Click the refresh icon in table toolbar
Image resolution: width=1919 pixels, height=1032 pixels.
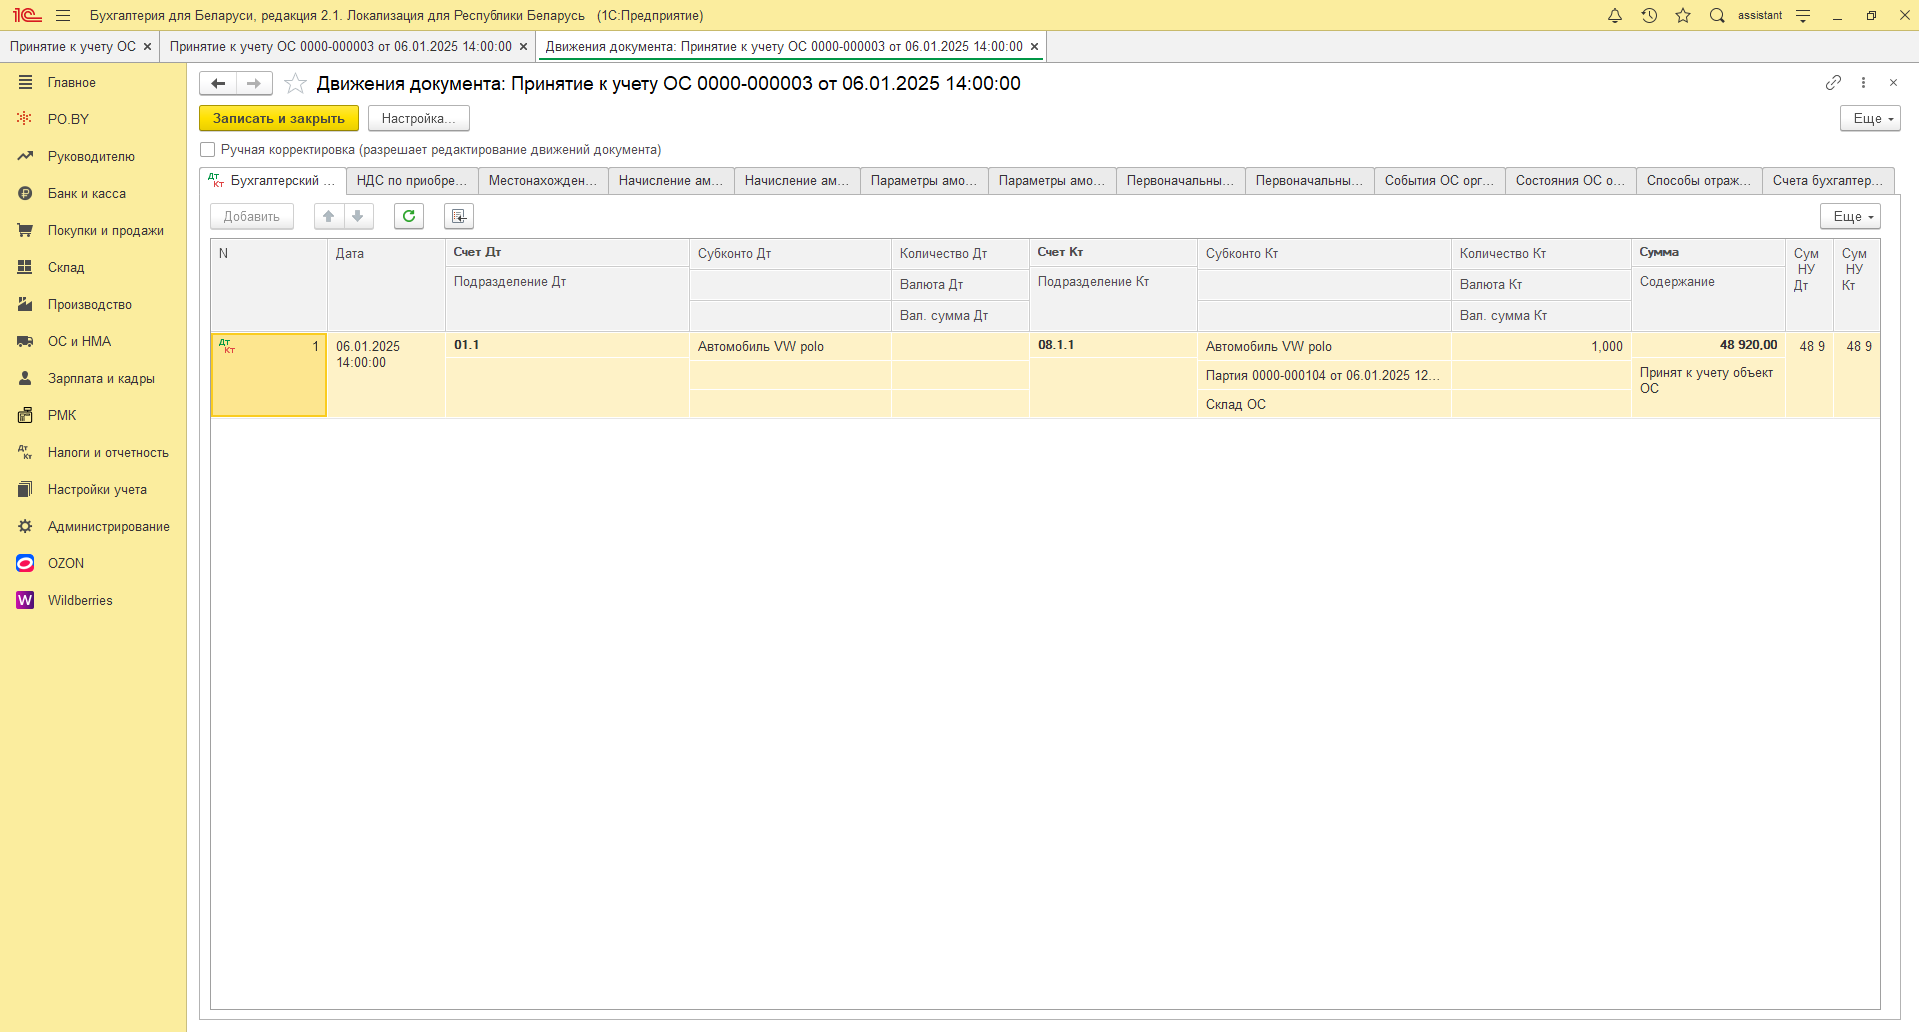coord(409,216)
